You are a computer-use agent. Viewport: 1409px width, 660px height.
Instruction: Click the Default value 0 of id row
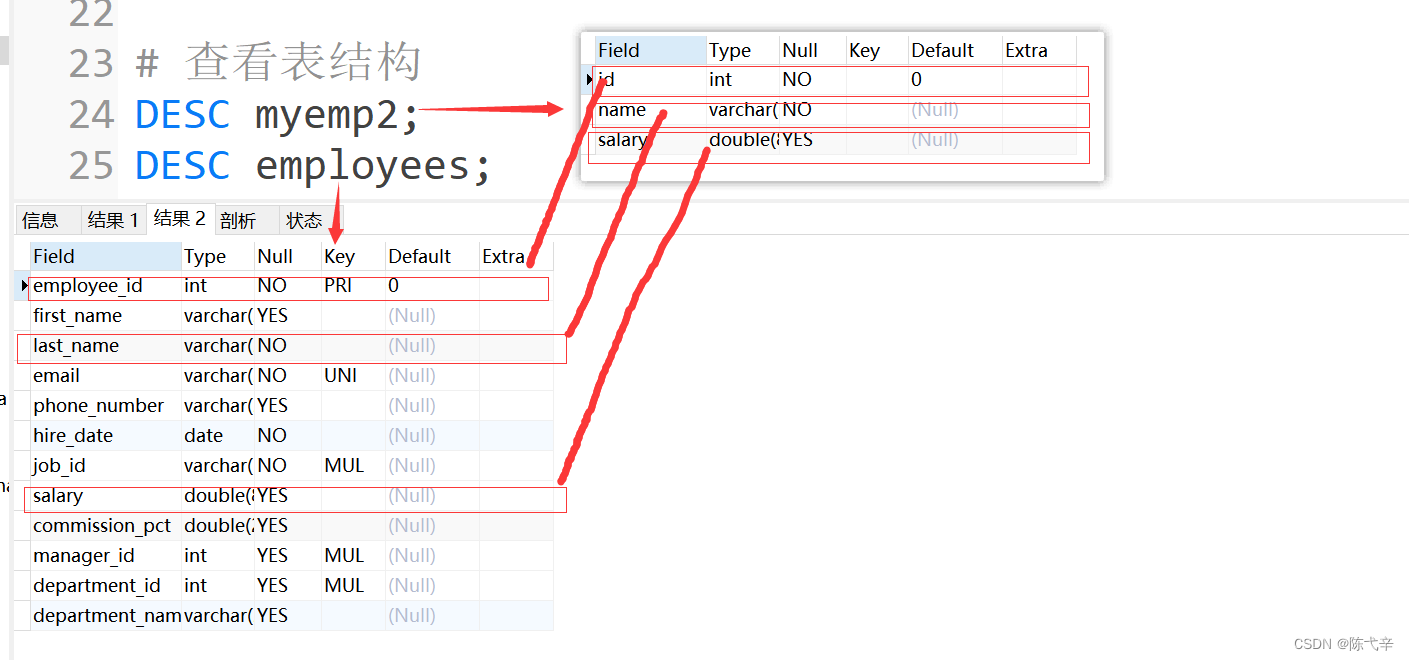(x=955, y=80)
